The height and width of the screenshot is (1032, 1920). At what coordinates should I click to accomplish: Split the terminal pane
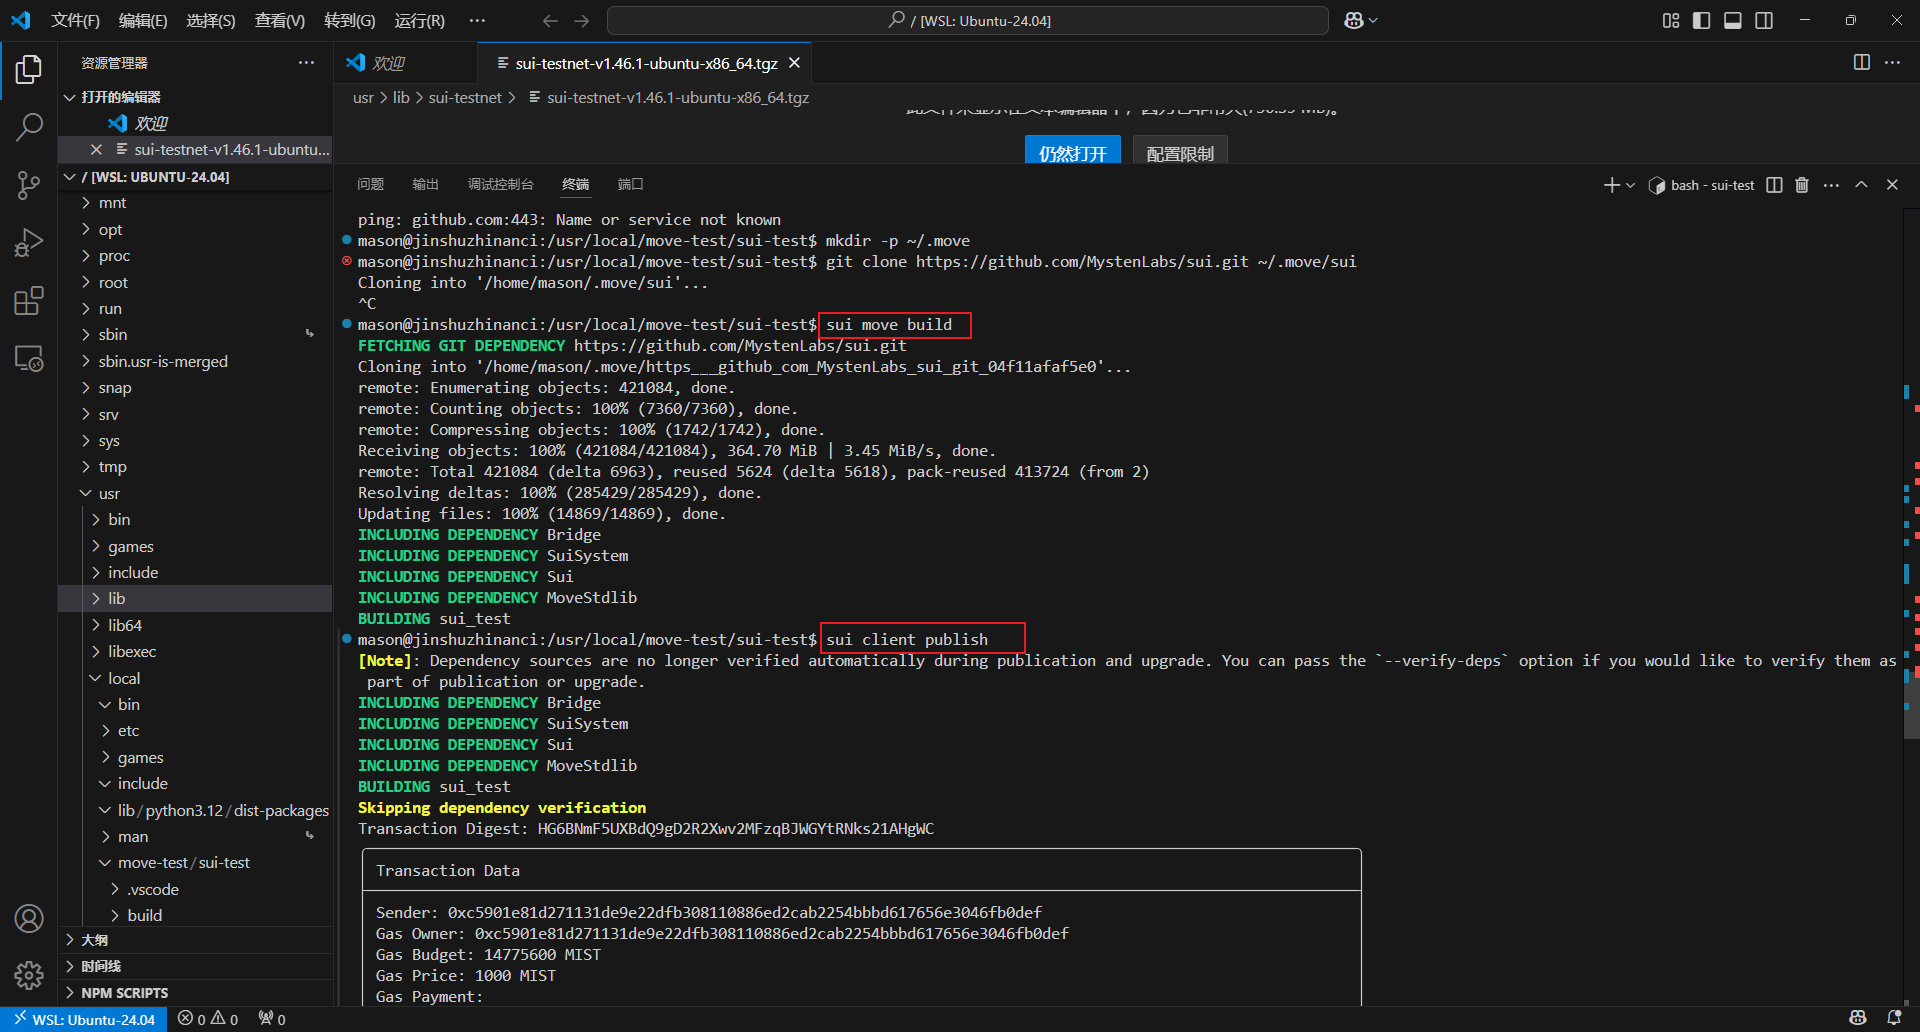click(x=1775, y=185)
